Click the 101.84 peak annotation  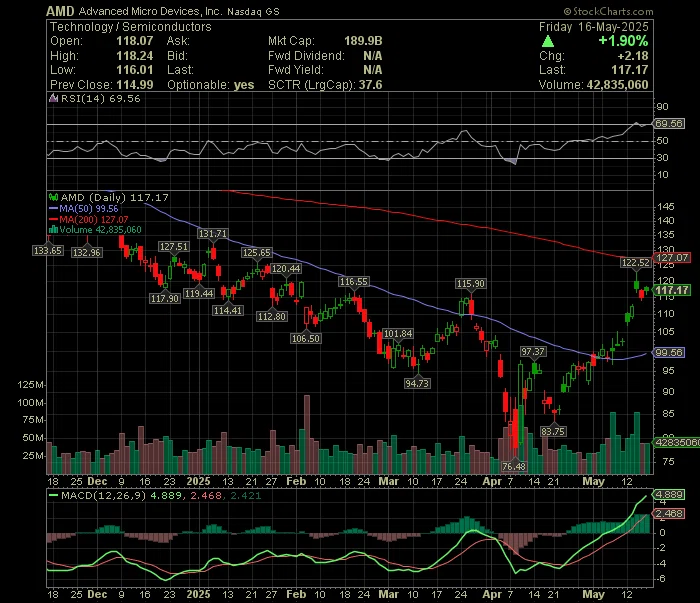(398, 334)
